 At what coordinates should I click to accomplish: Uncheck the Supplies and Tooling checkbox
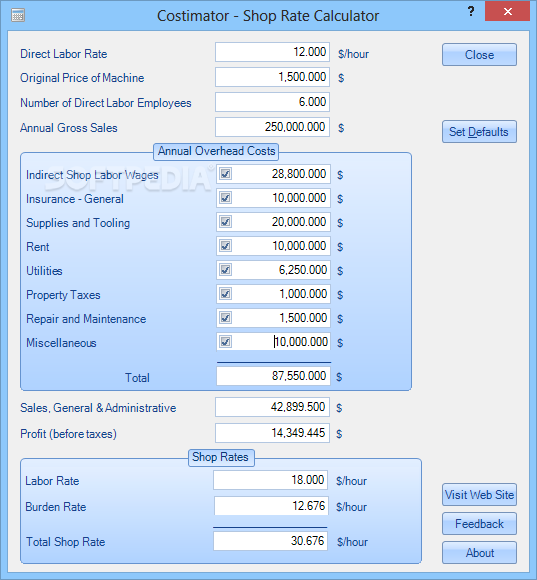225,222
